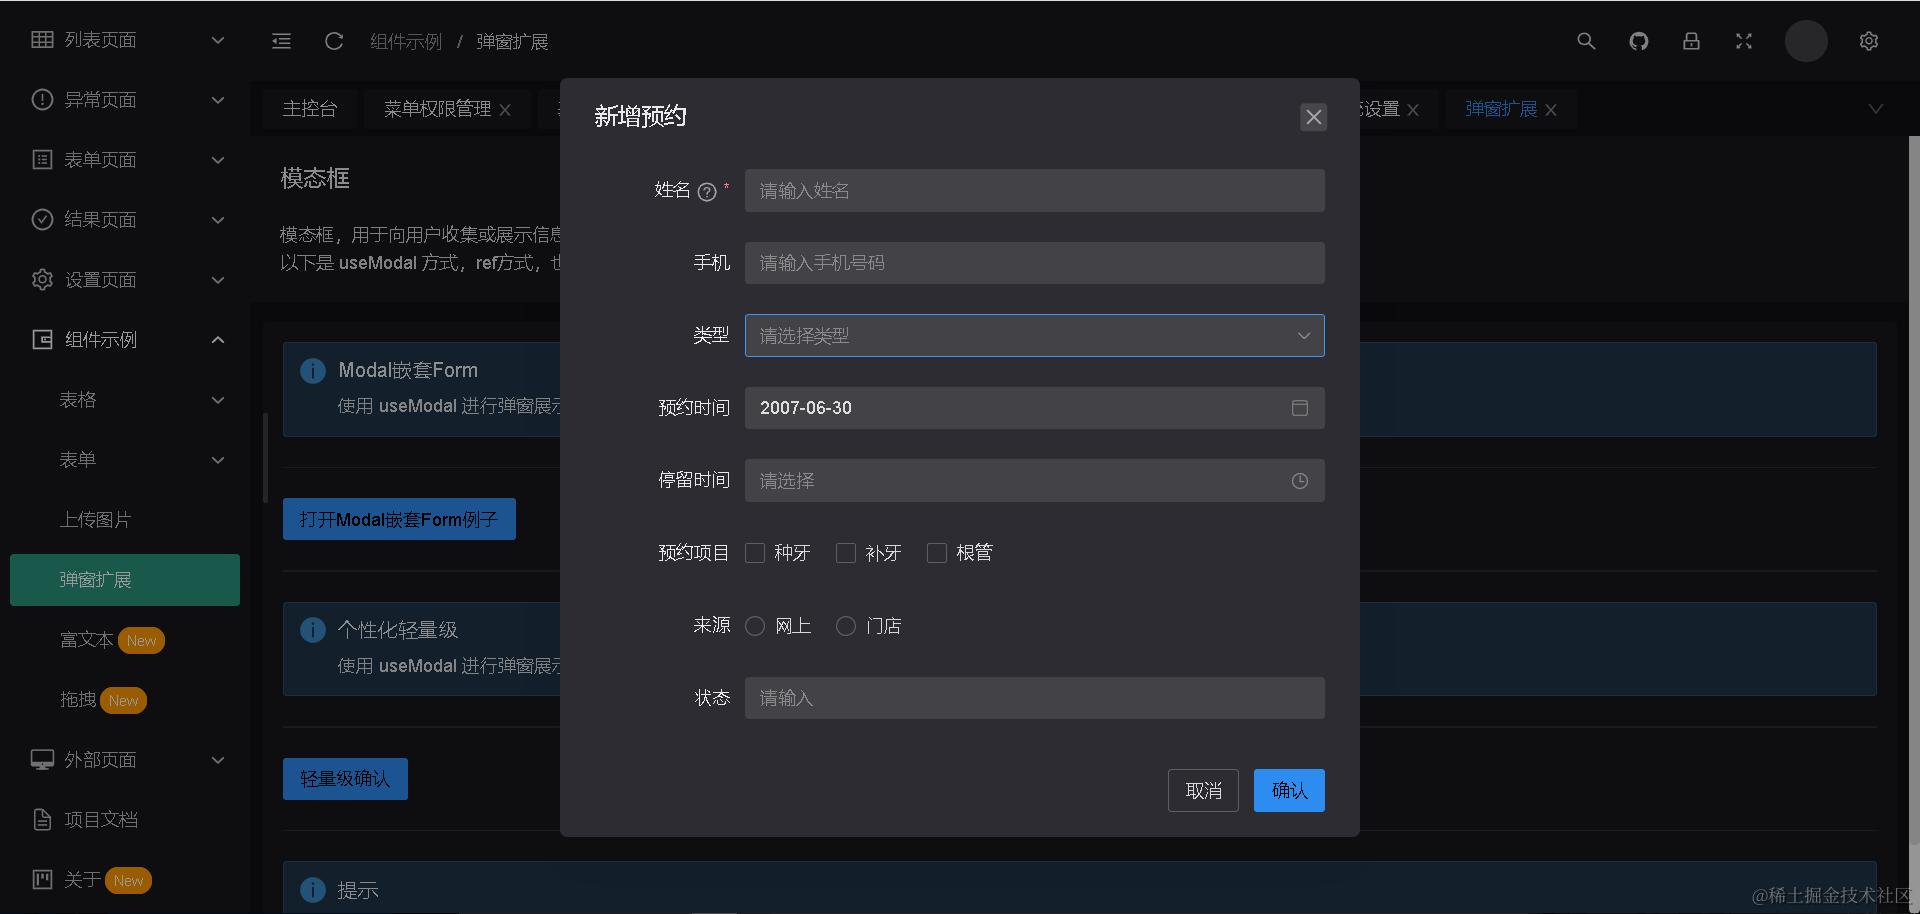
Task: Click the 组件示例 breadcrumb link
Action: coord(406,42)
